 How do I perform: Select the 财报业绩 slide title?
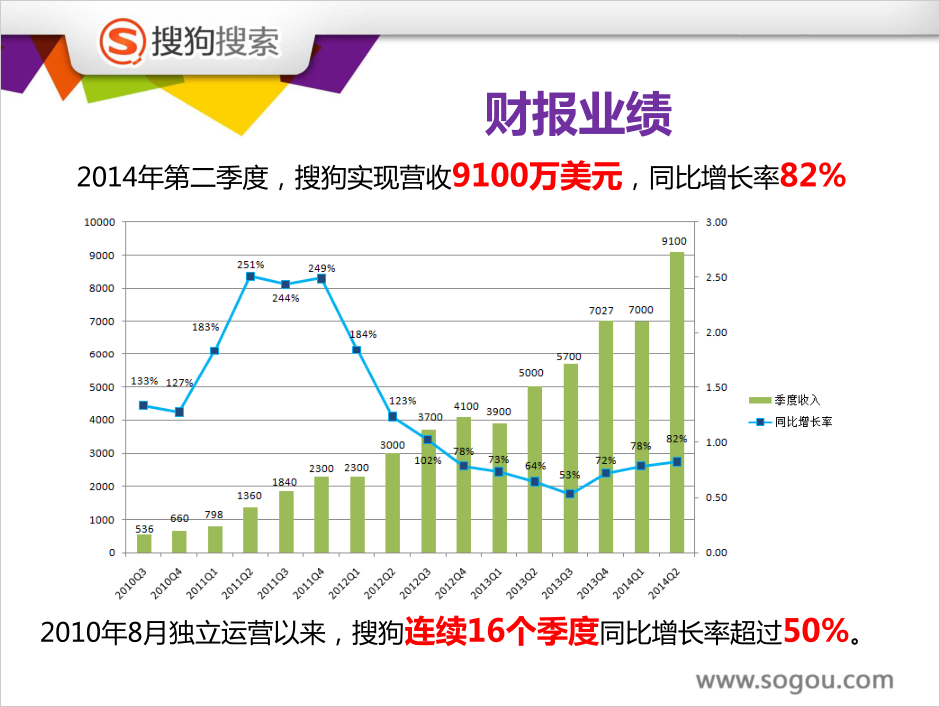pyautogui.click(x=578, y=114)
